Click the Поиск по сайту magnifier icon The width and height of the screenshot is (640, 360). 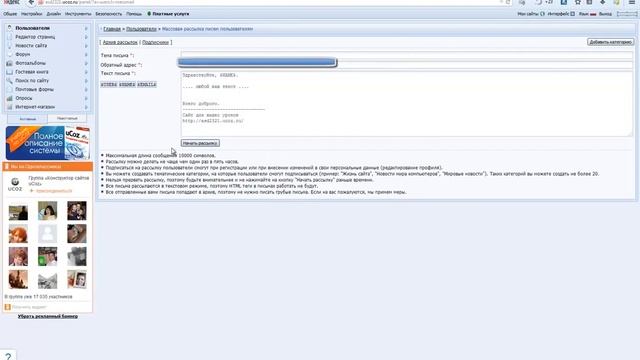click(9, 81)
